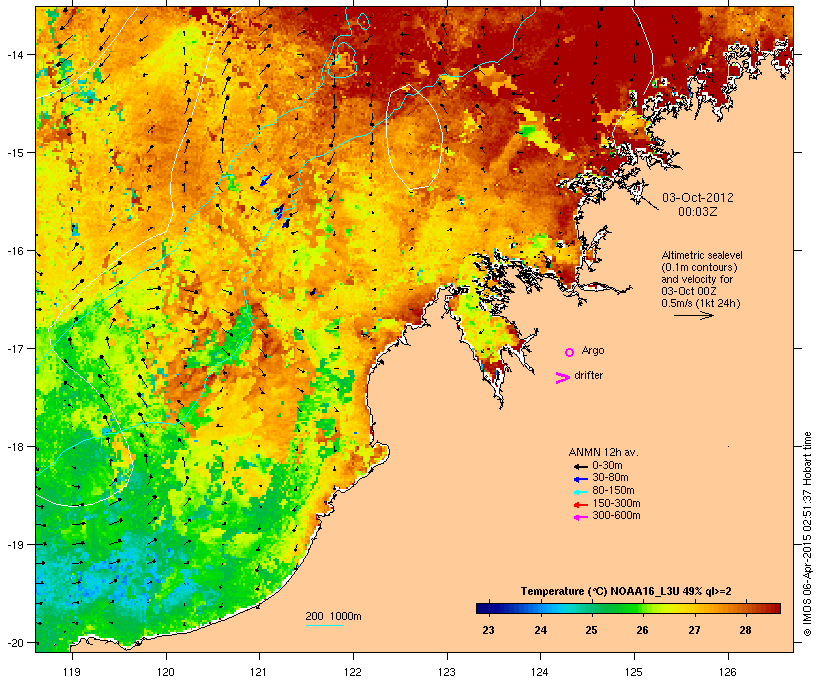Screen dimensions: 820x680
Task: Click colorbar tick label 23
Action: [x=488, y=630]
